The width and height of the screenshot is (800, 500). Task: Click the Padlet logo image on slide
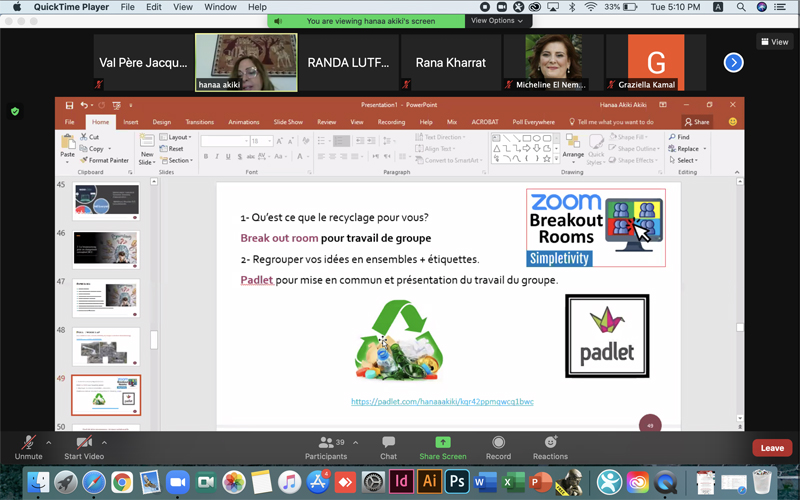pyautogui.click(x=607, y=336)
